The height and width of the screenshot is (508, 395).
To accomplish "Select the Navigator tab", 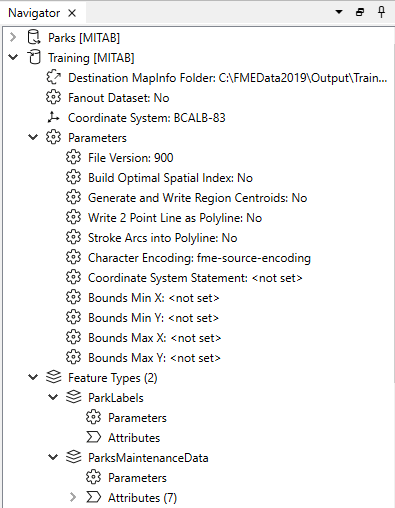I will point(34,13).
